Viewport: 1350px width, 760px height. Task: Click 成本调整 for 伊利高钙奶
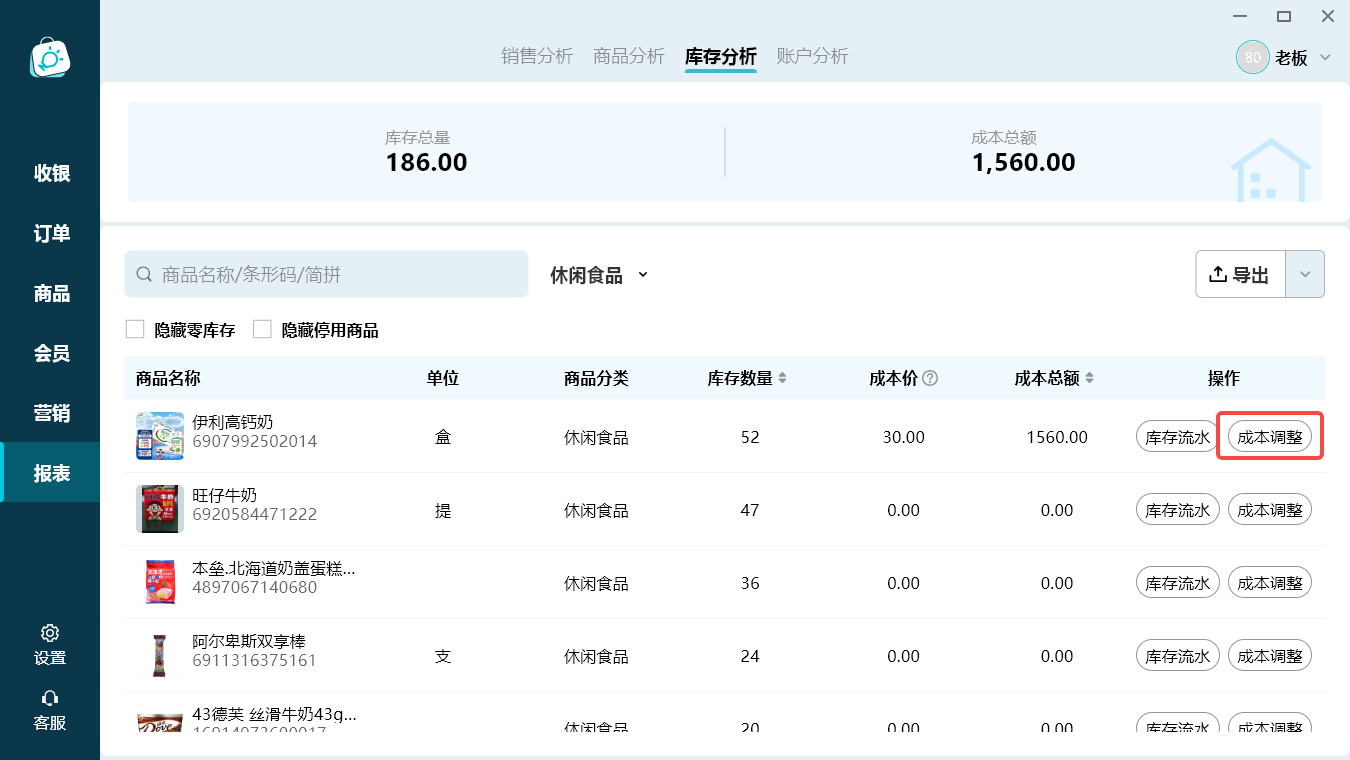(1270, 437)
